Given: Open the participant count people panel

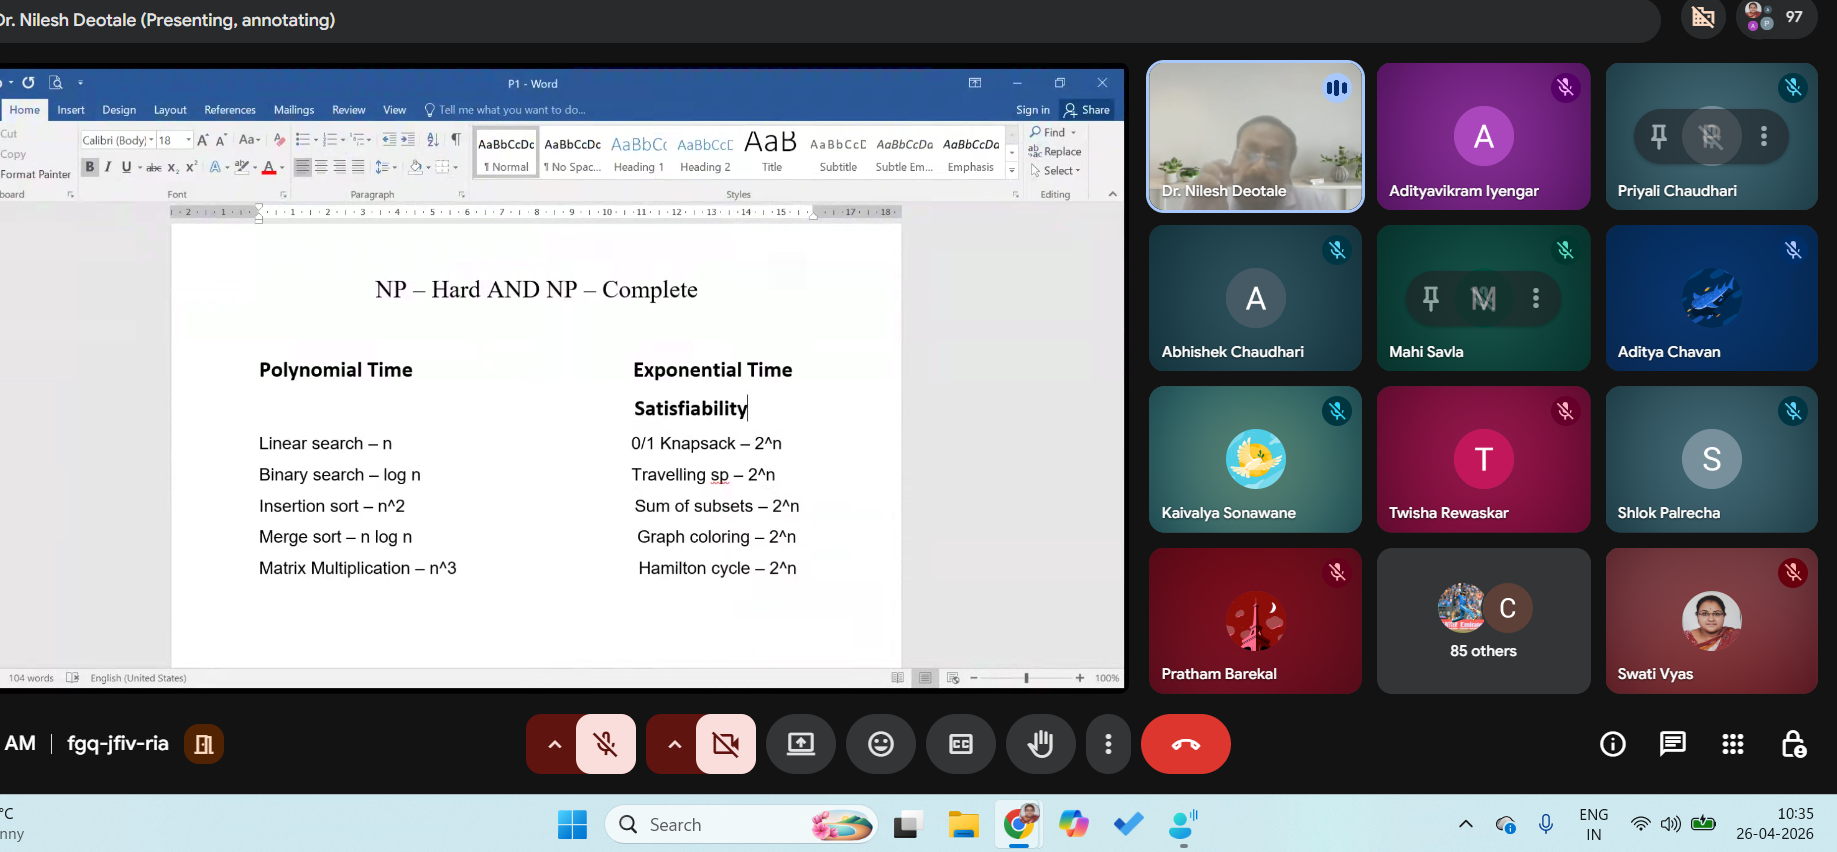Looking at the screenshot, I should click(1776, 17).
